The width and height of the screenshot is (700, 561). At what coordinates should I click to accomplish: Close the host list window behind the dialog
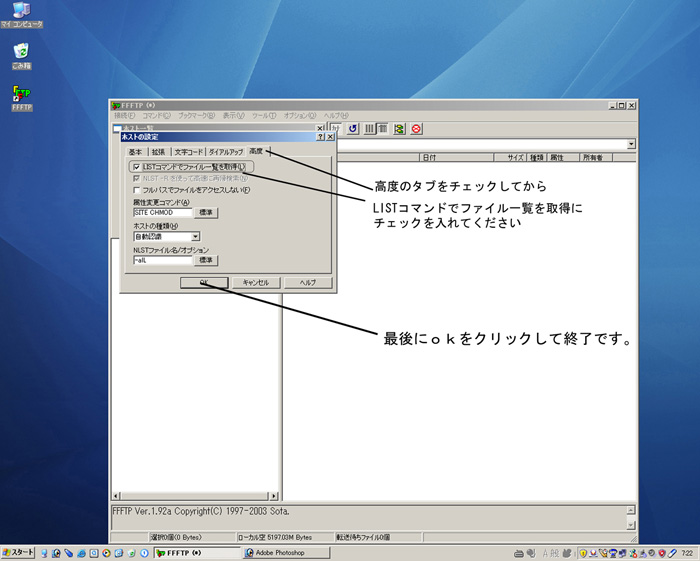point(320,129)
